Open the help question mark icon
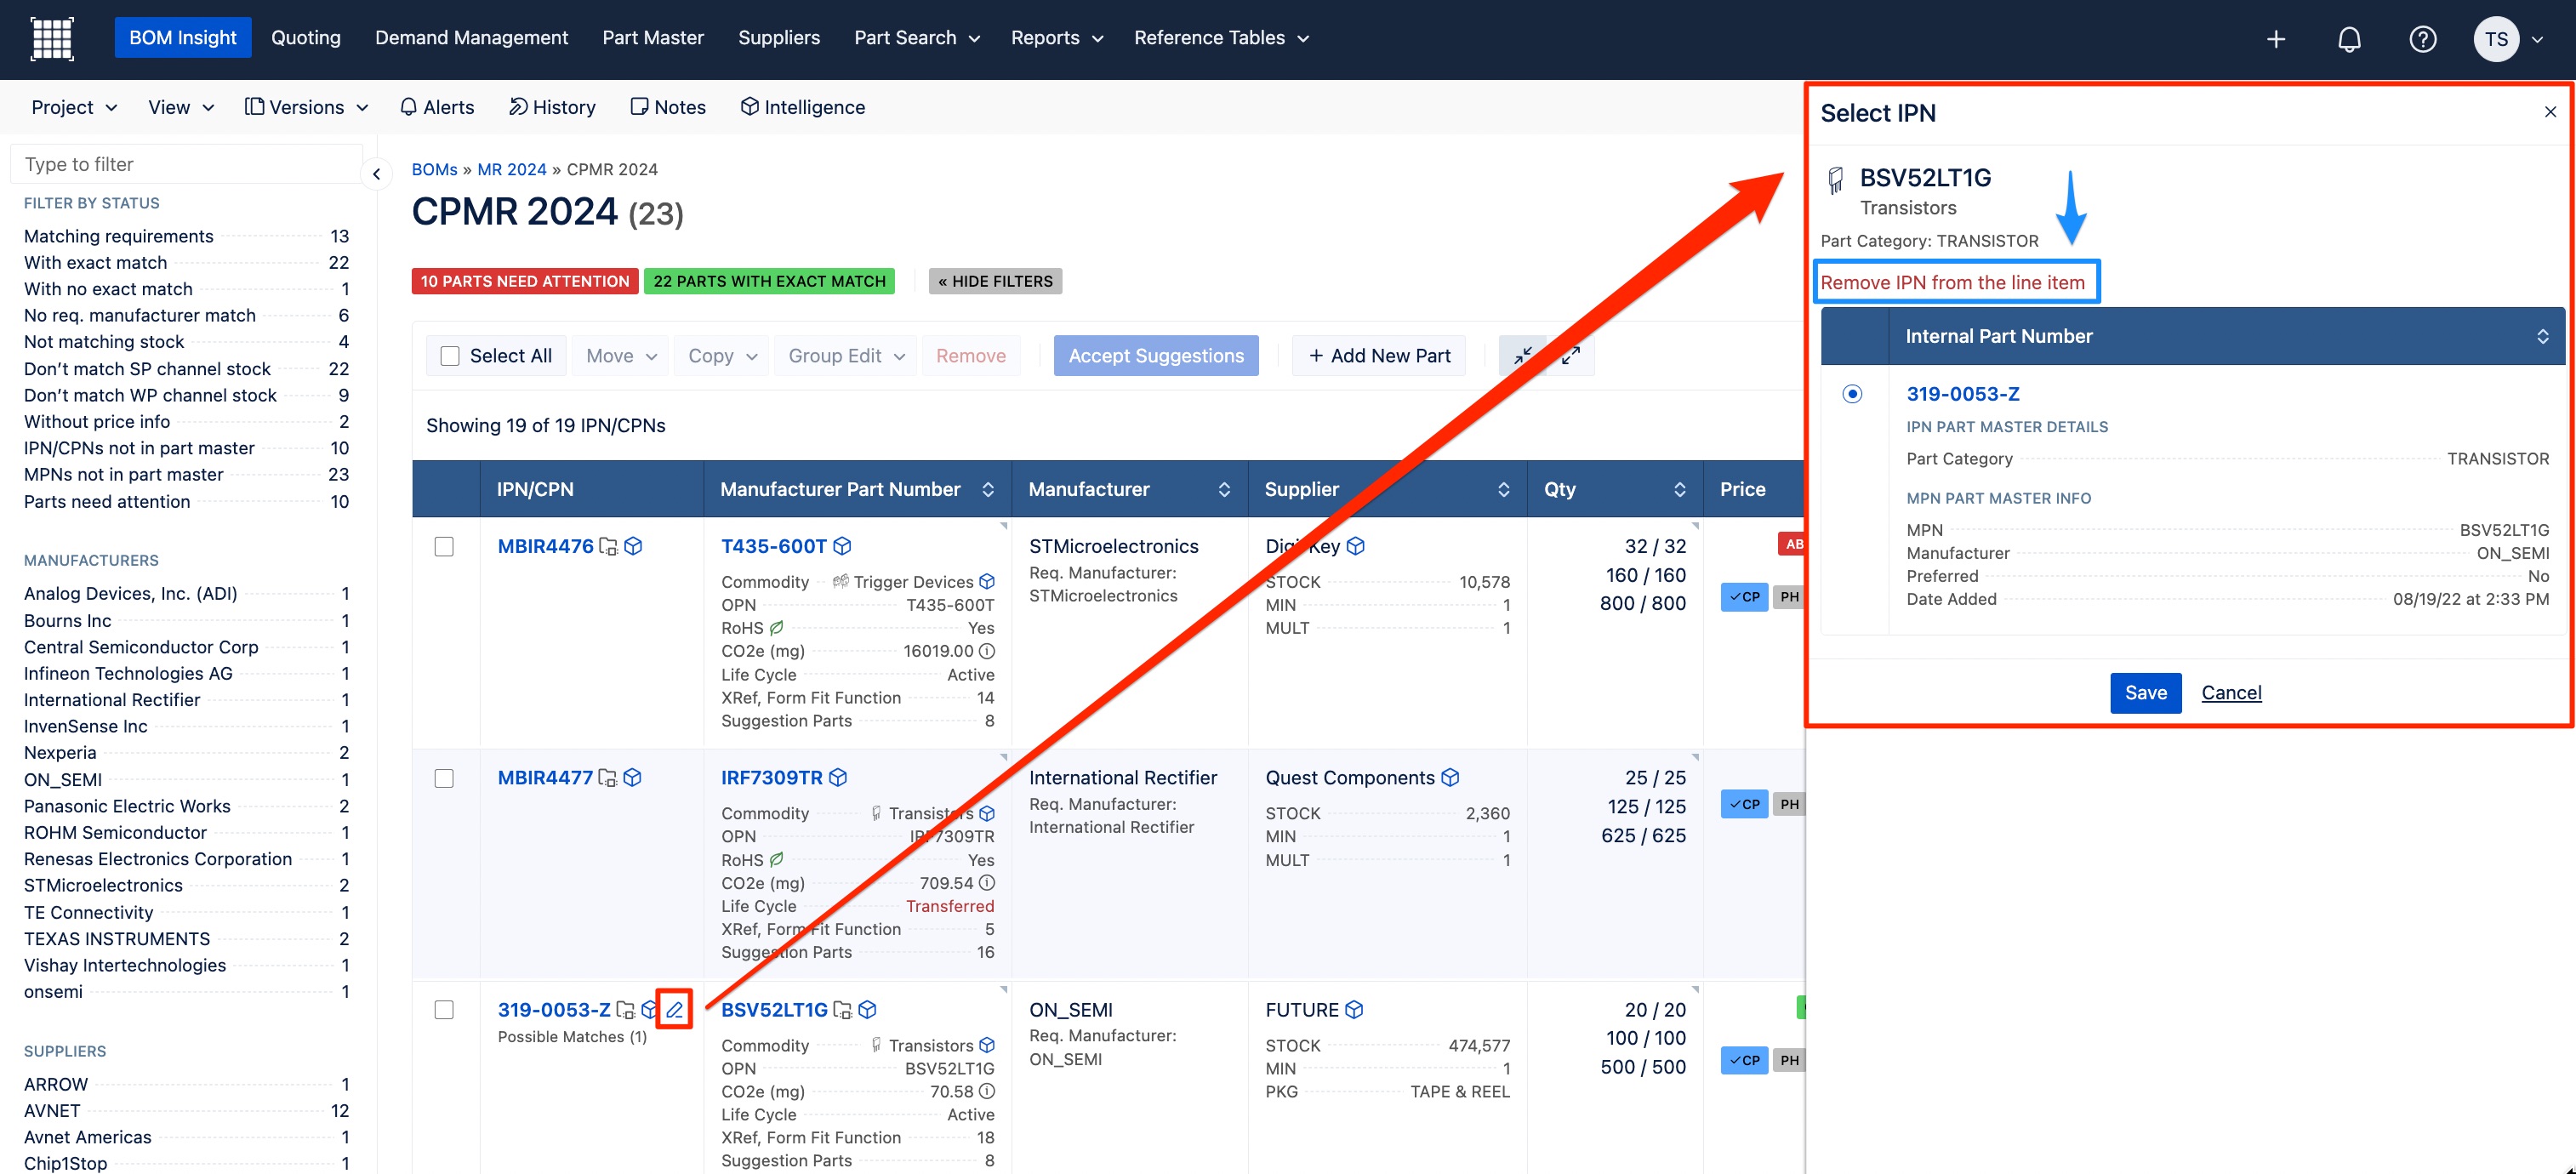 point(2422,39)
